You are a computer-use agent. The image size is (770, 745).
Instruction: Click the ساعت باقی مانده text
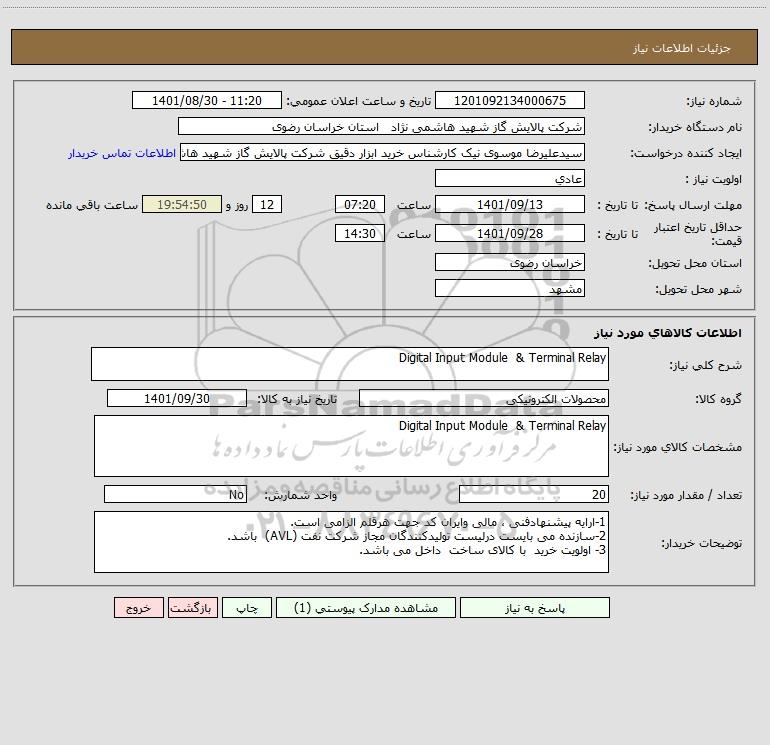click(x=92, y=205)
